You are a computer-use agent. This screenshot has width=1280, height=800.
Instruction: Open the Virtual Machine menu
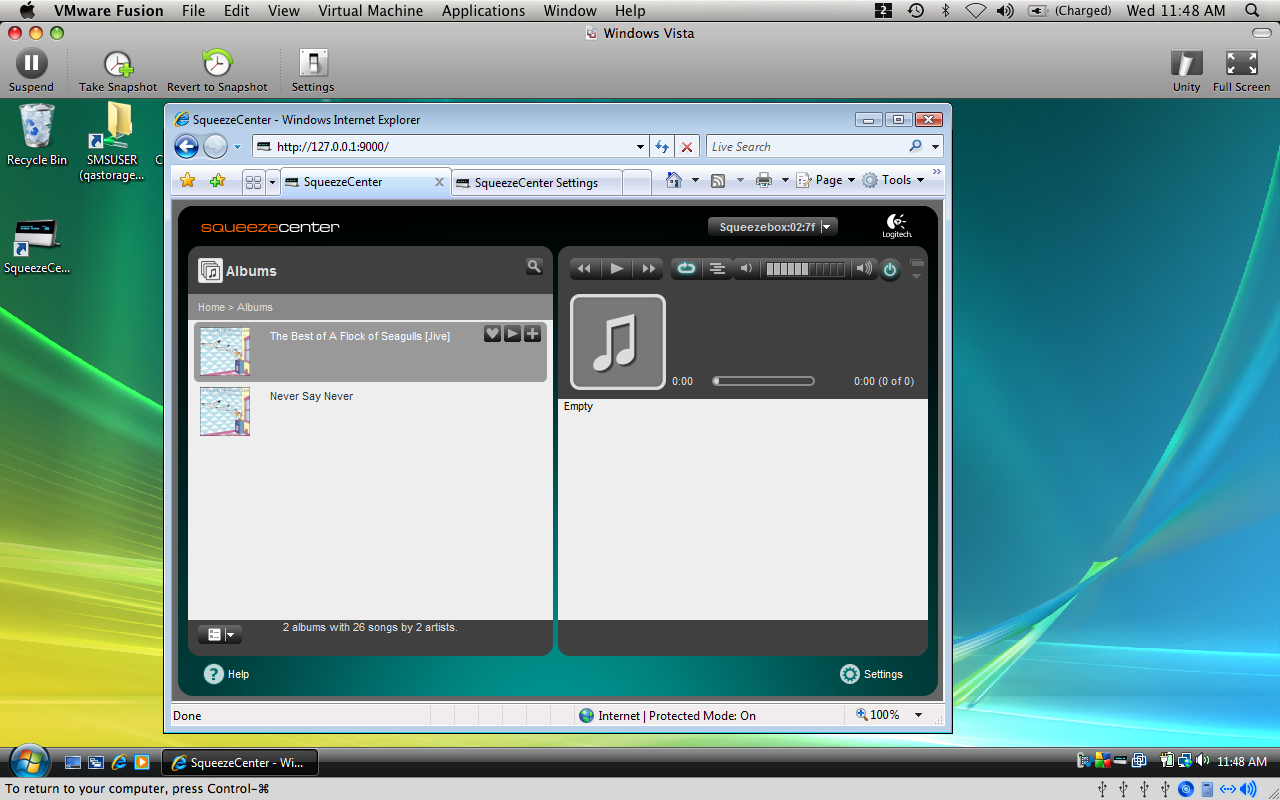point(370,11)
